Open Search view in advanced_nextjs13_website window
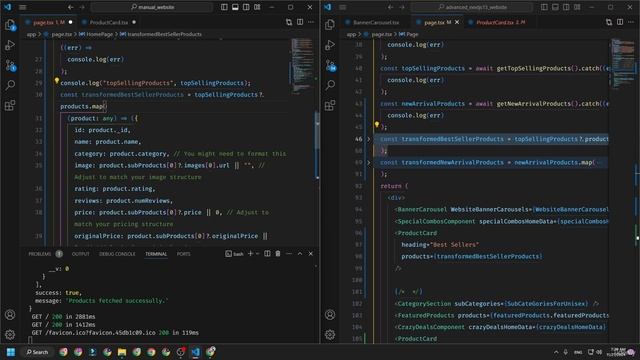The height and width of the screenshot is (360, 640). point(330,85)
